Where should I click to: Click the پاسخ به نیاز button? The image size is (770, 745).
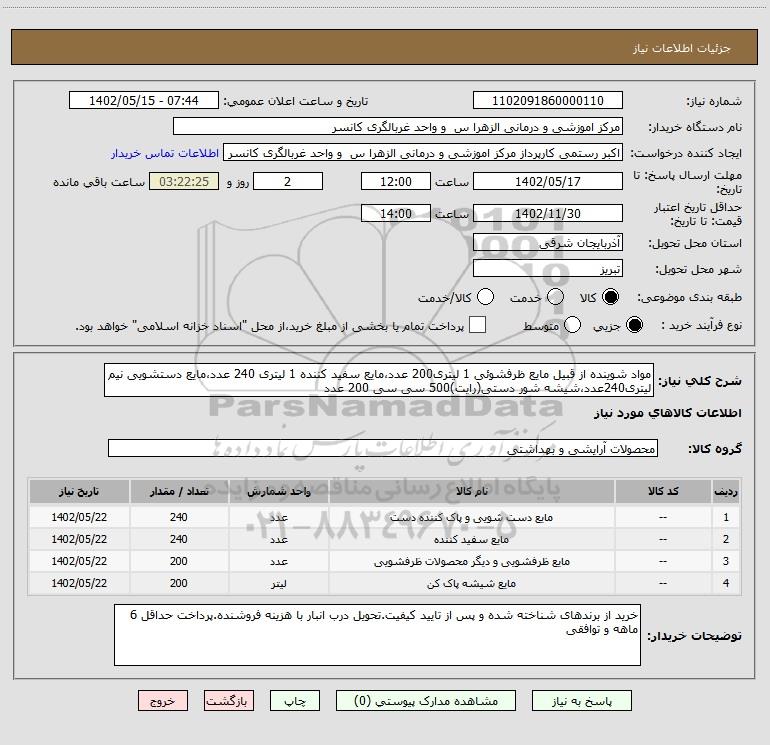[x=582, y=701]
